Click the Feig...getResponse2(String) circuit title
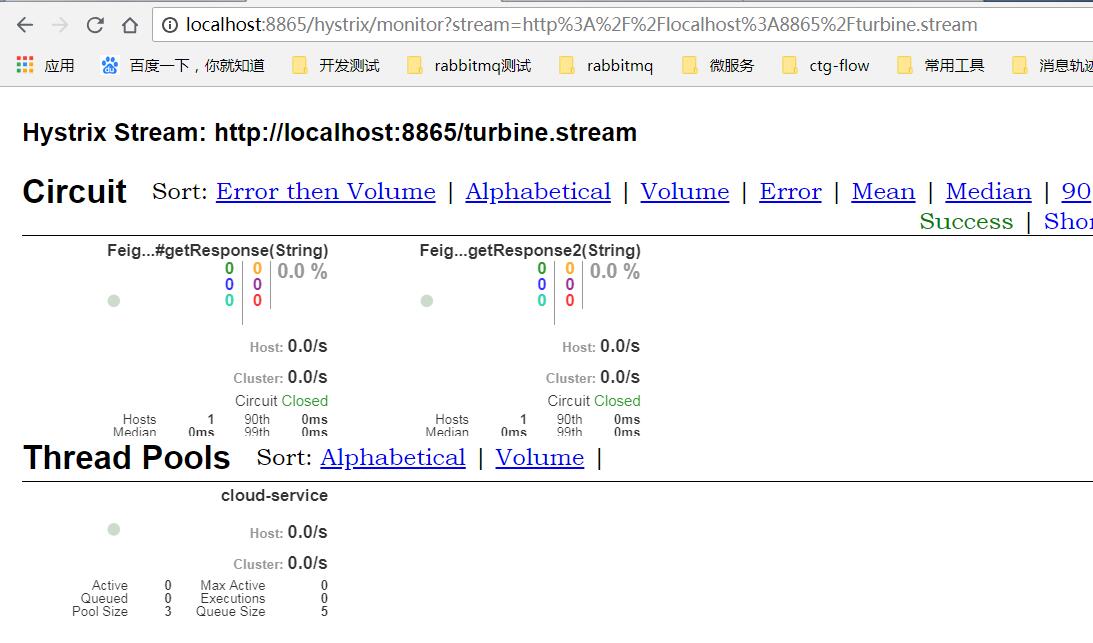Viewport: 1093px width, 643px height. (530, 250)
